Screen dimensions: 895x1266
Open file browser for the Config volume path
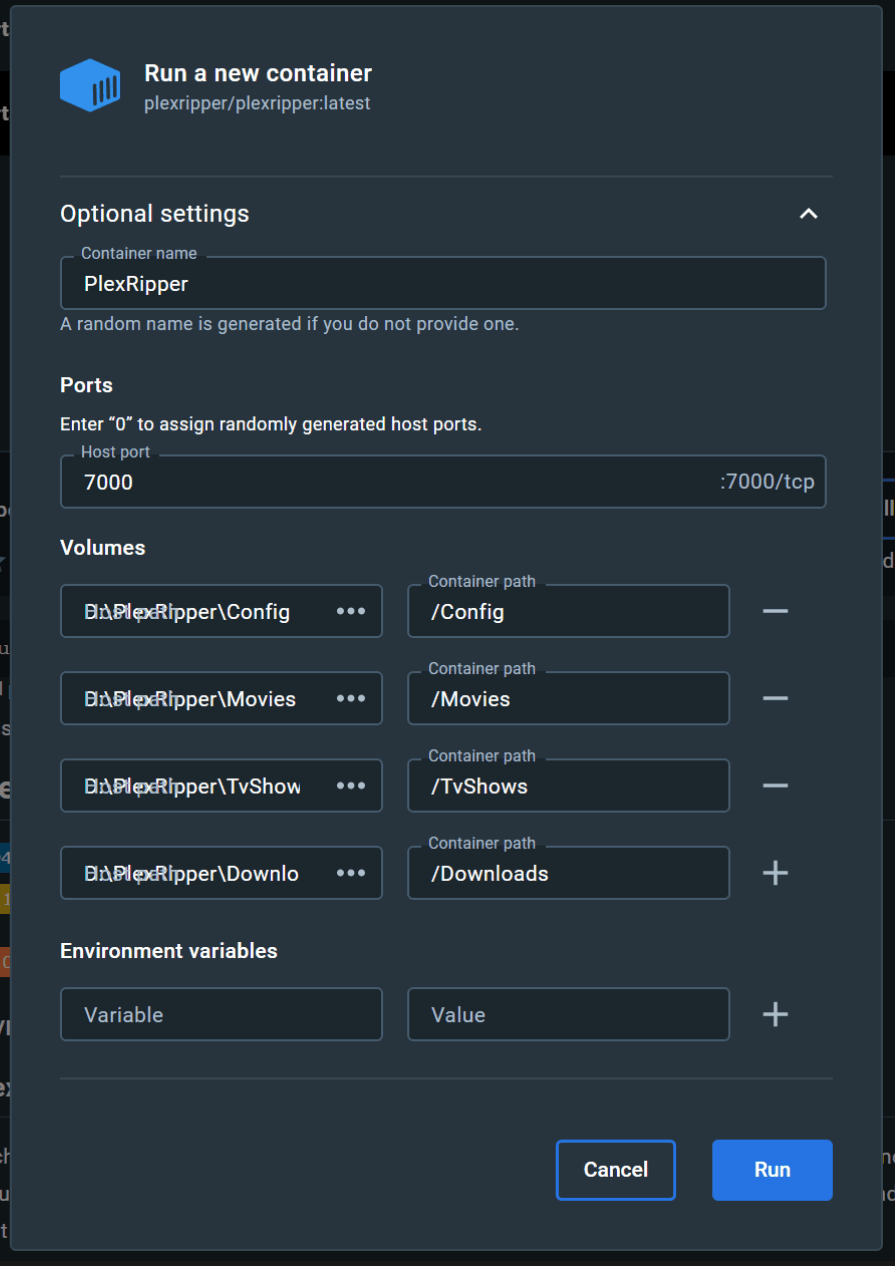click(x=351, y=611)
